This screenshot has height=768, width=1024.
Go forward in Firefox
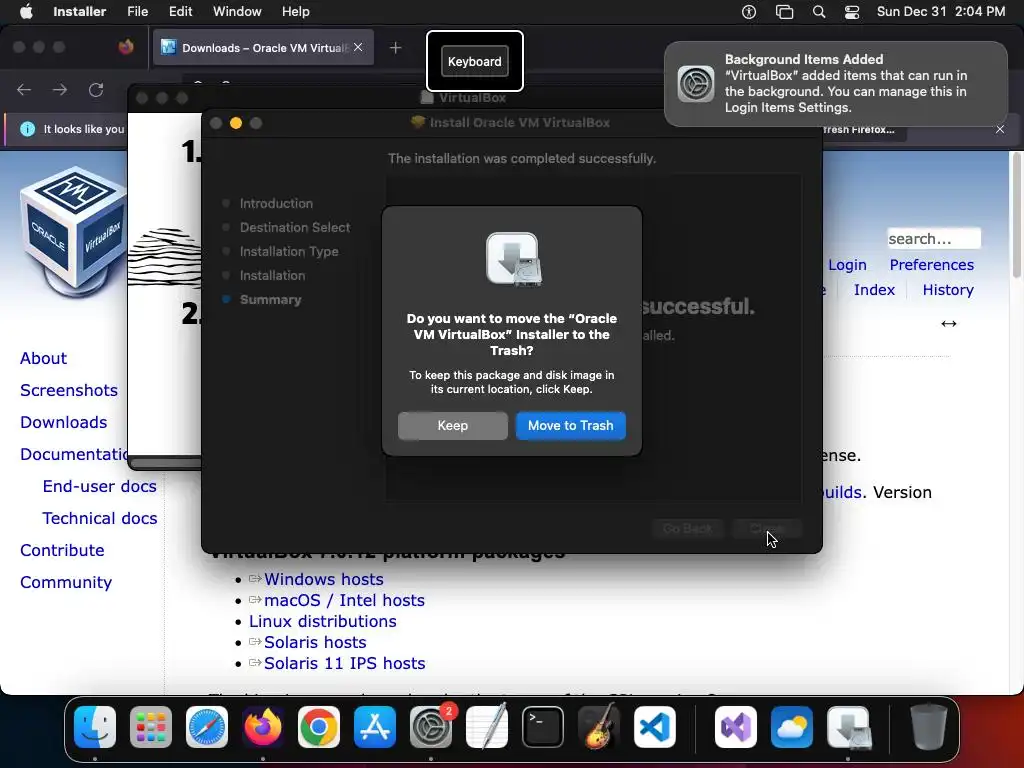tap(60, 89)
